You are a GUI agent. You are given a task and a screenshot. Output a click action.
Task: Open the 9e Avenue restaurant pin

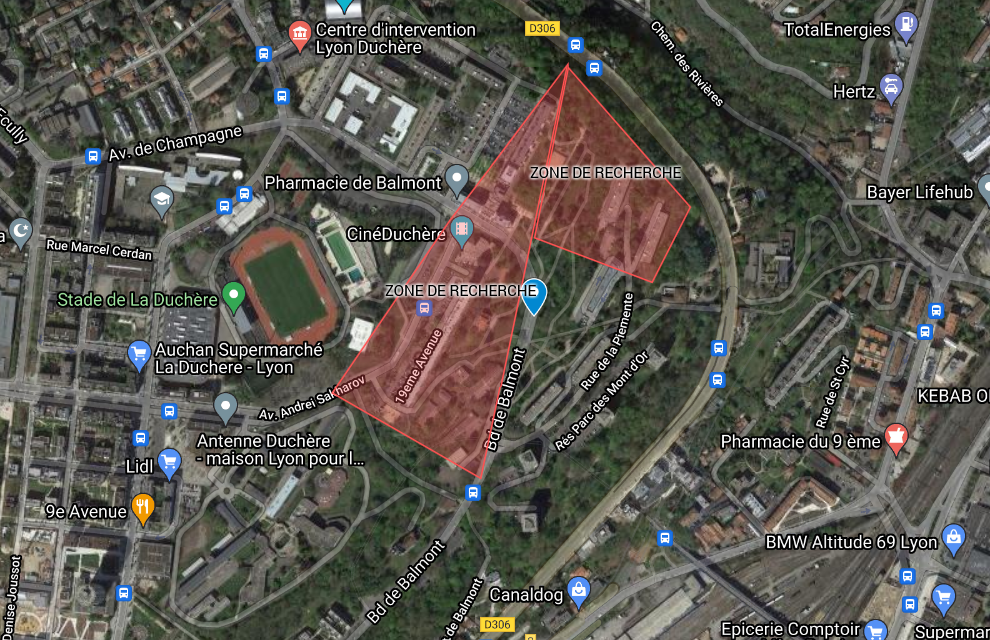[x=143, y=509]
